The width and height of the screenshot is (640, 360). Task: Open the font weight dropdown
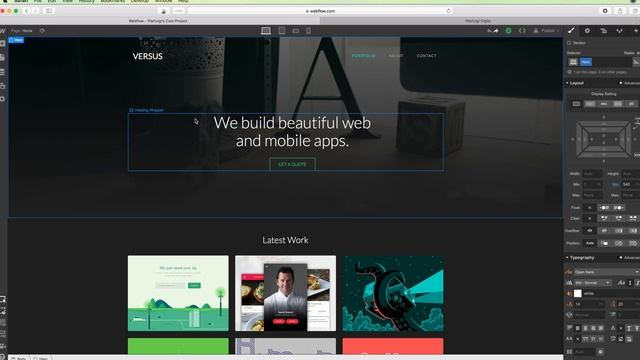point(593,282)
